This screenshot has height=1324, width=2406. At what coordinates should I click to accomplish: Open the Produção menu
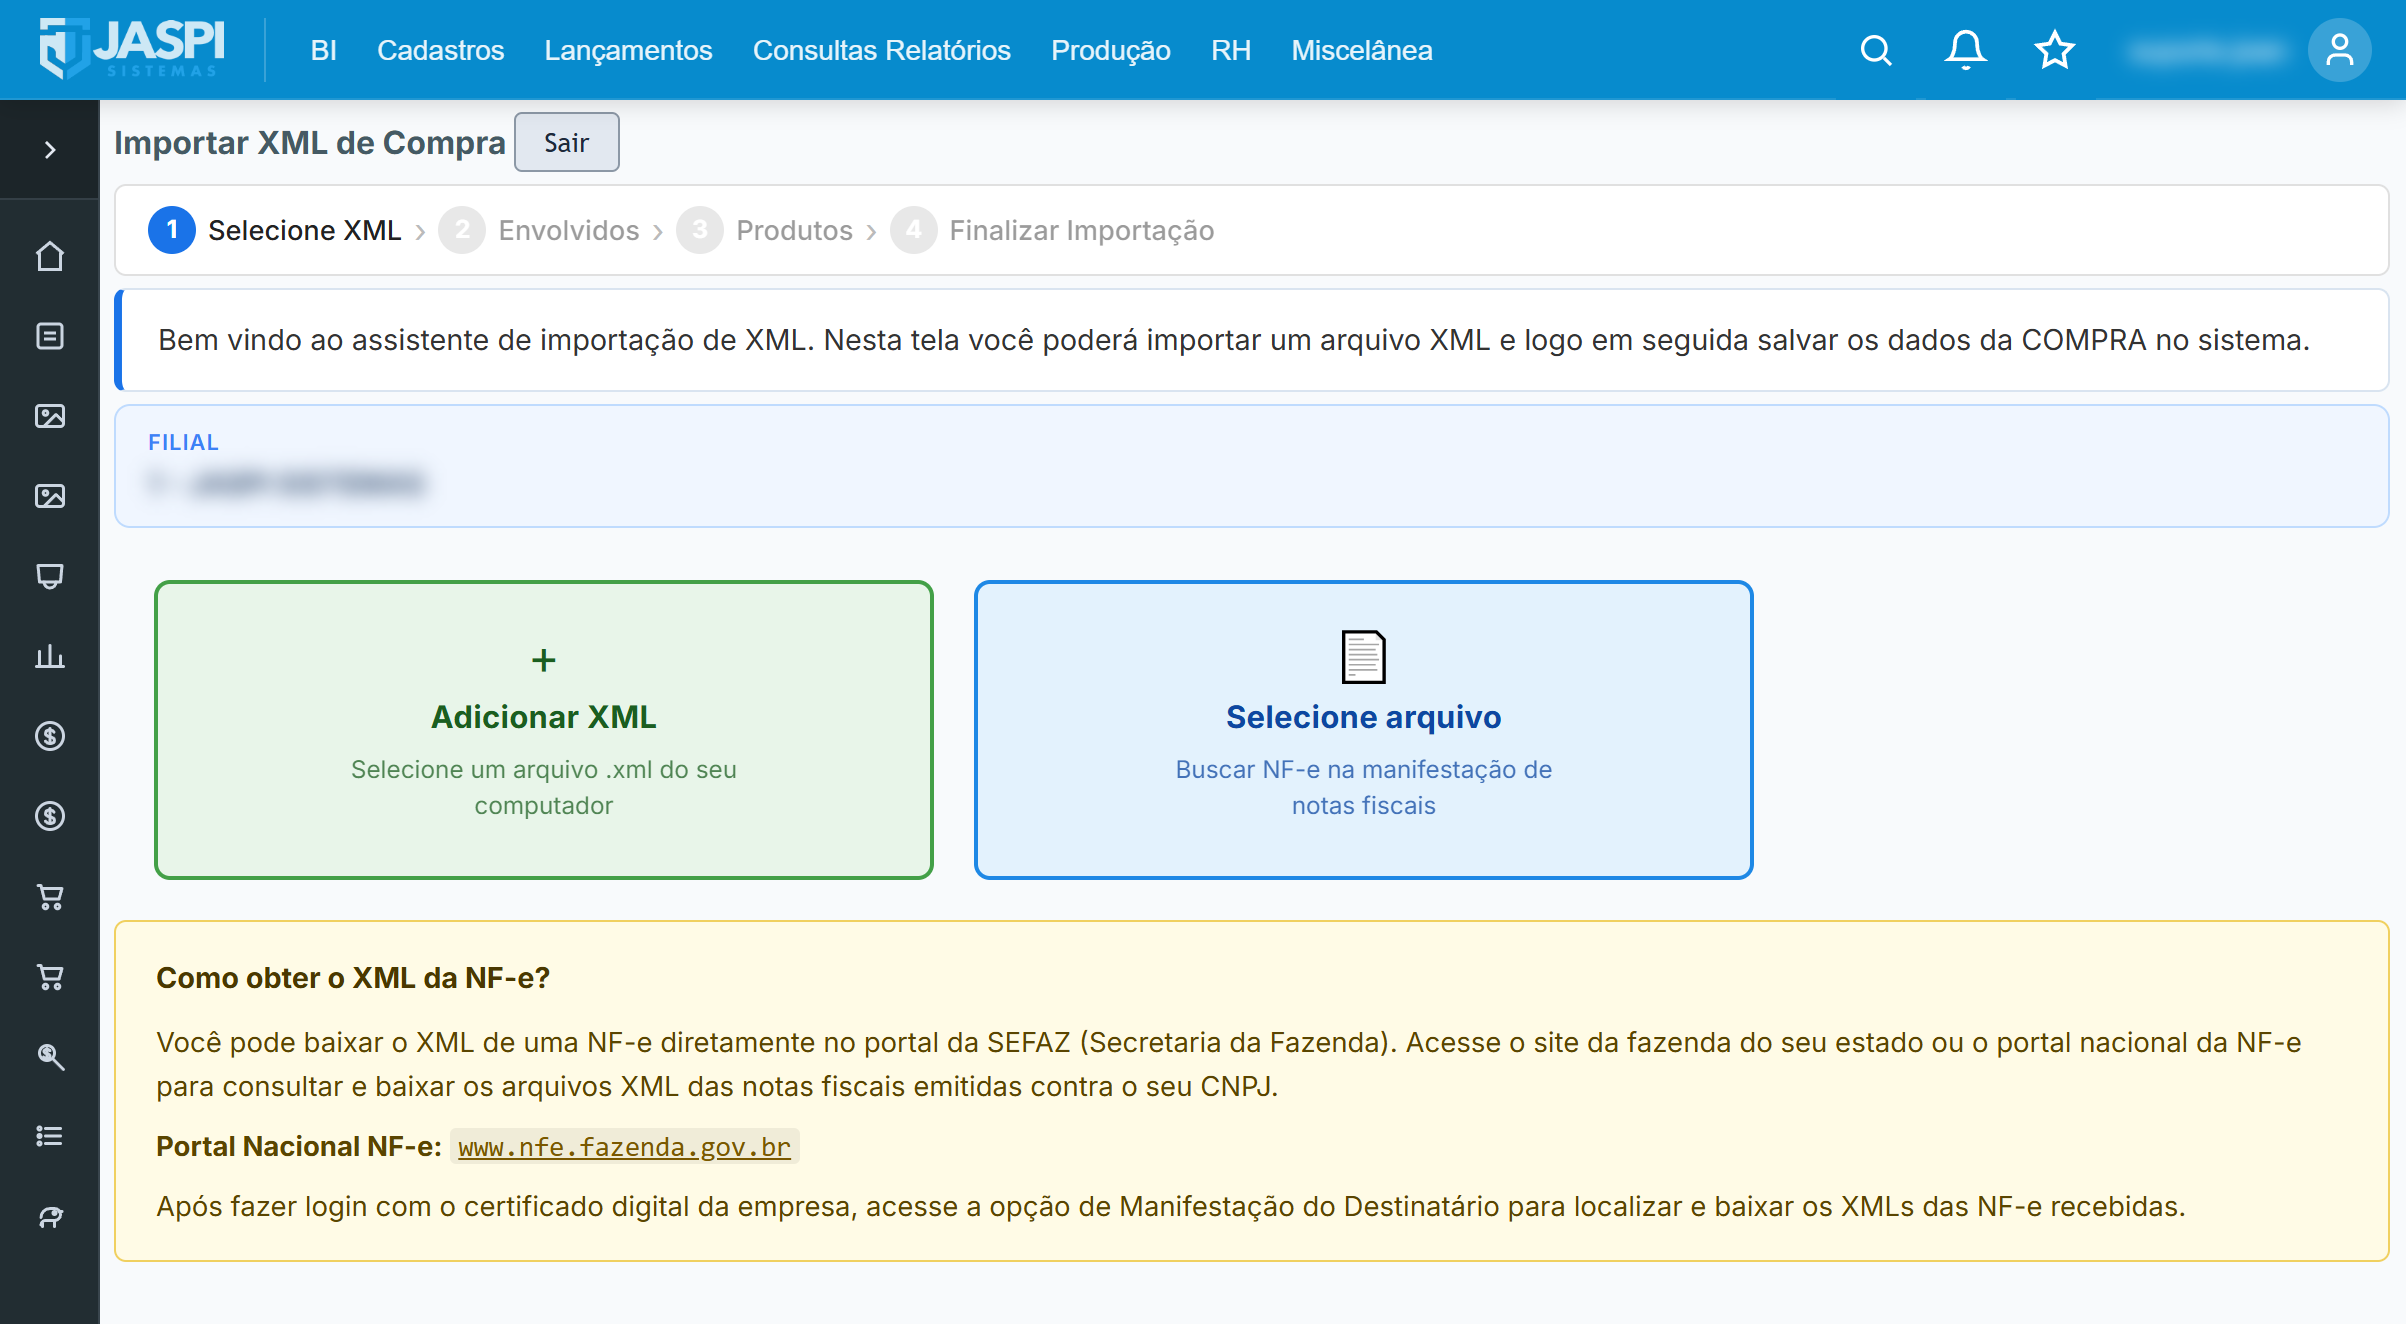point(1110,50)
